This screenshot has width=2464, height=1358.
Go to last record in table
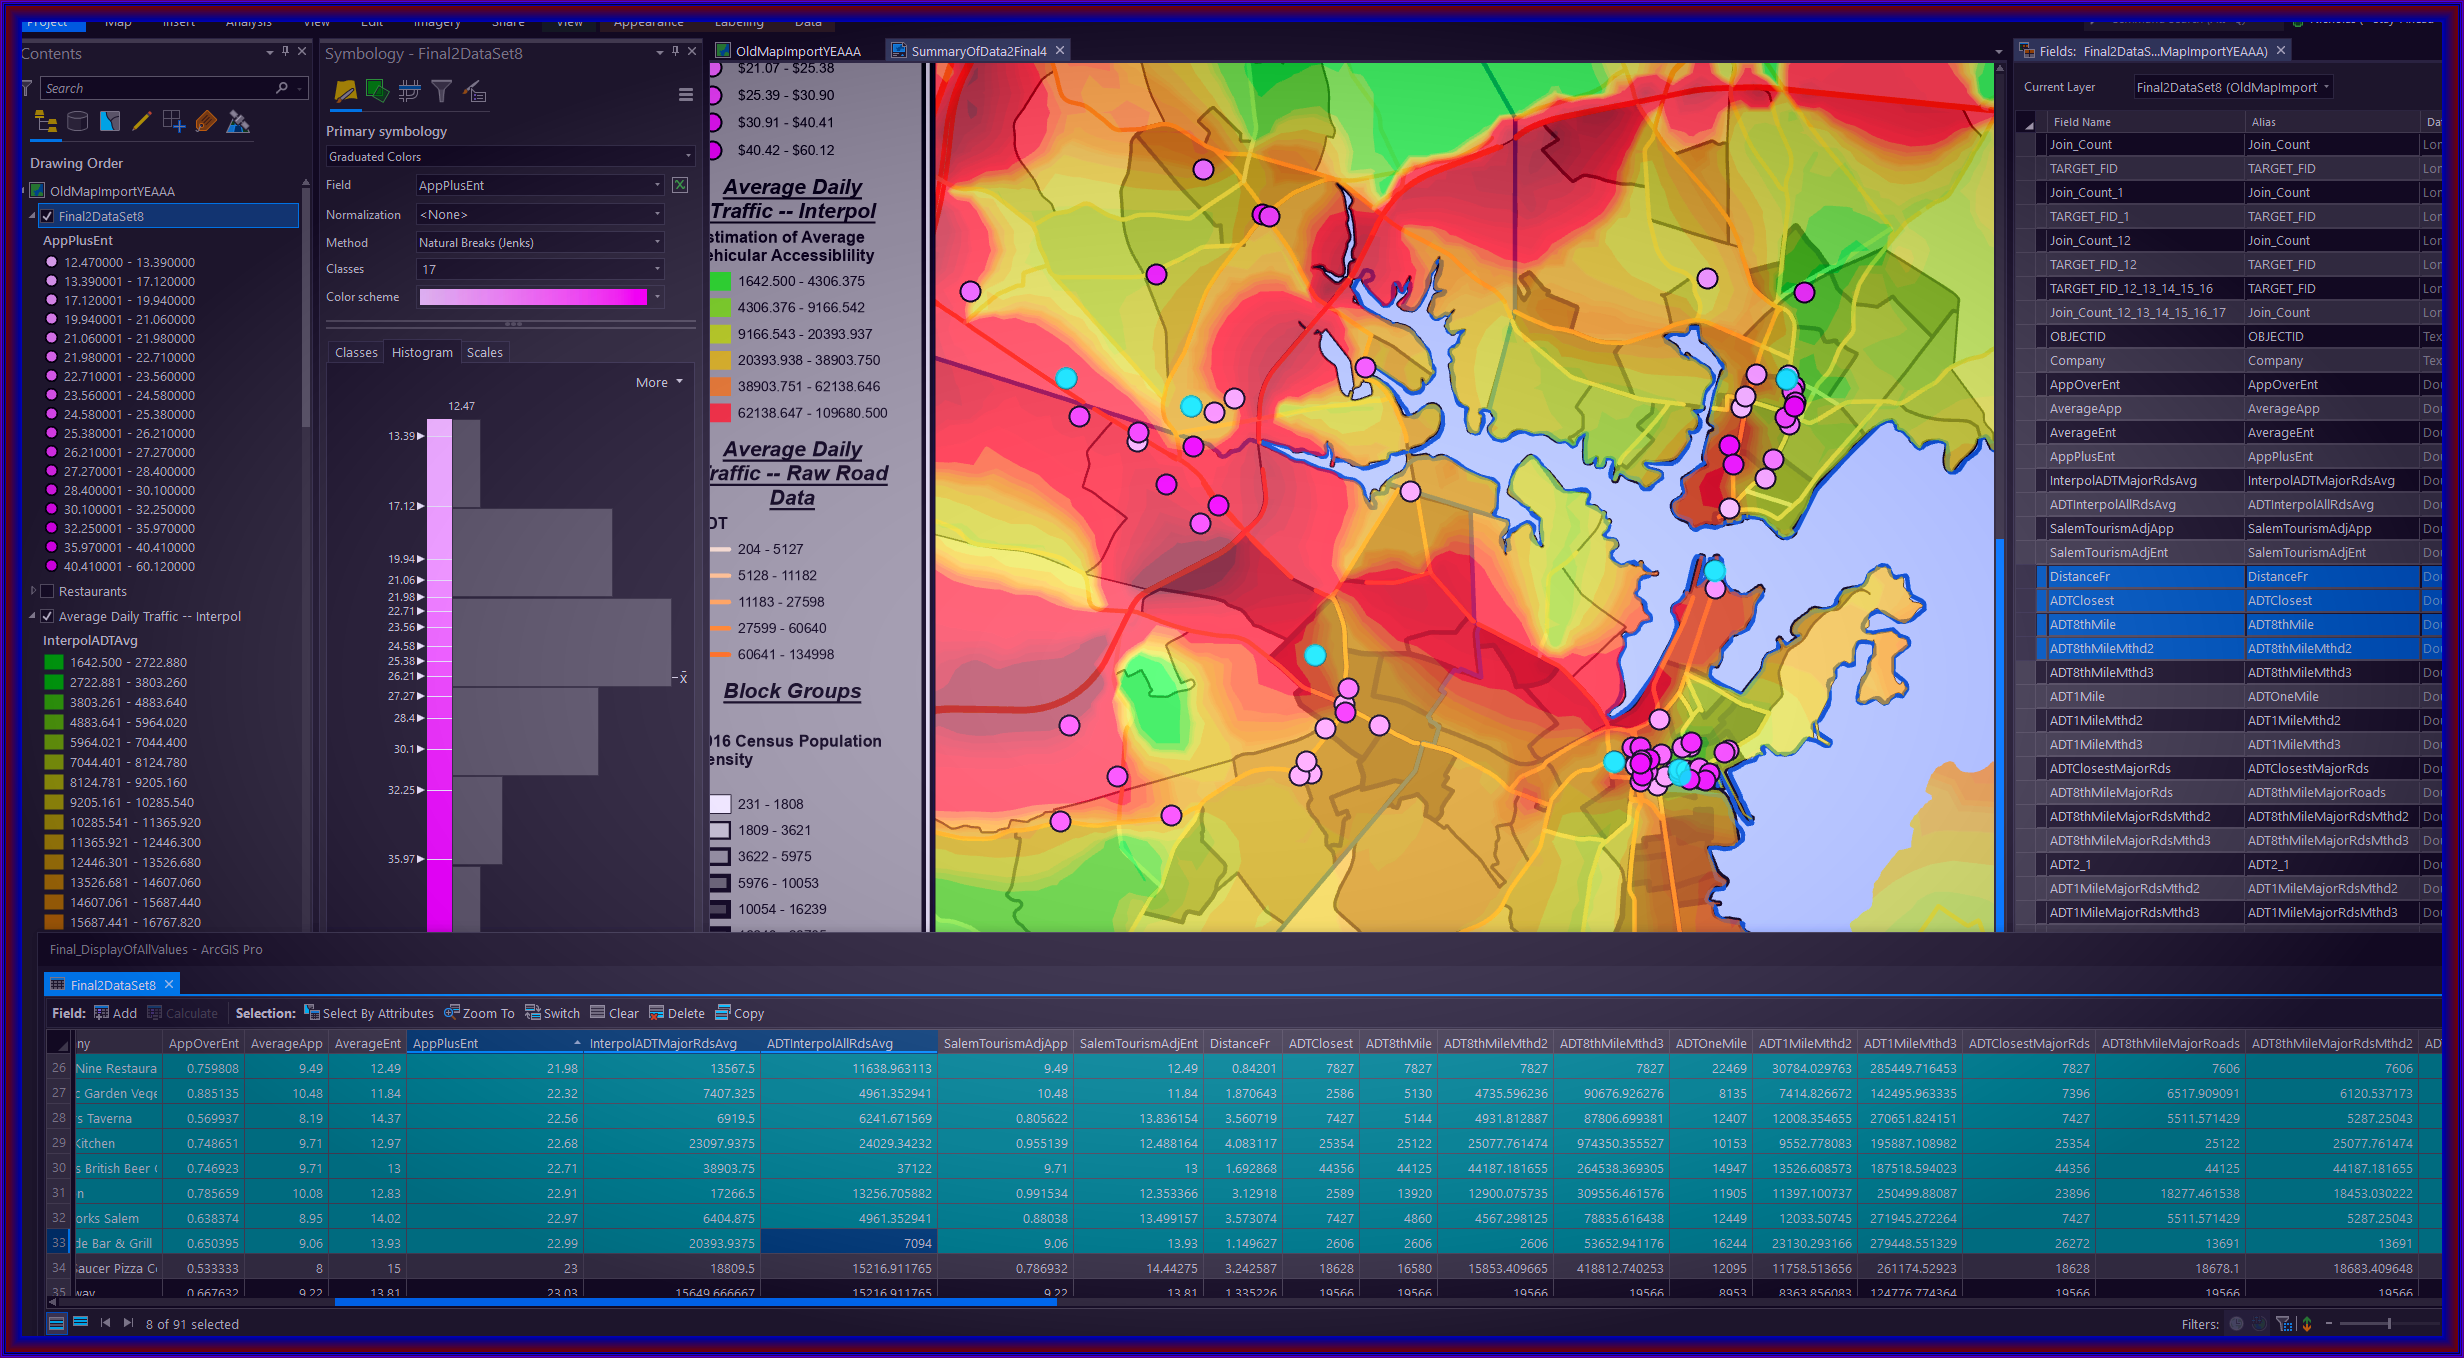[x=128, y=1322]
